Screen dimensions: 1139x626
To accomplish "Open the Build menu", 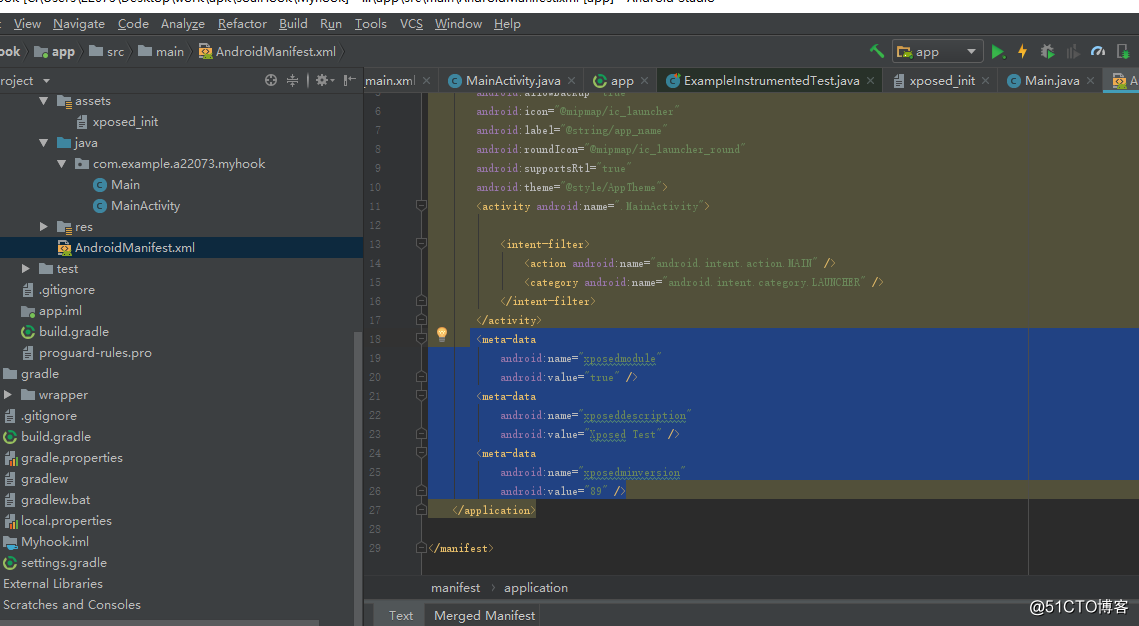I will tap(293, 24).
